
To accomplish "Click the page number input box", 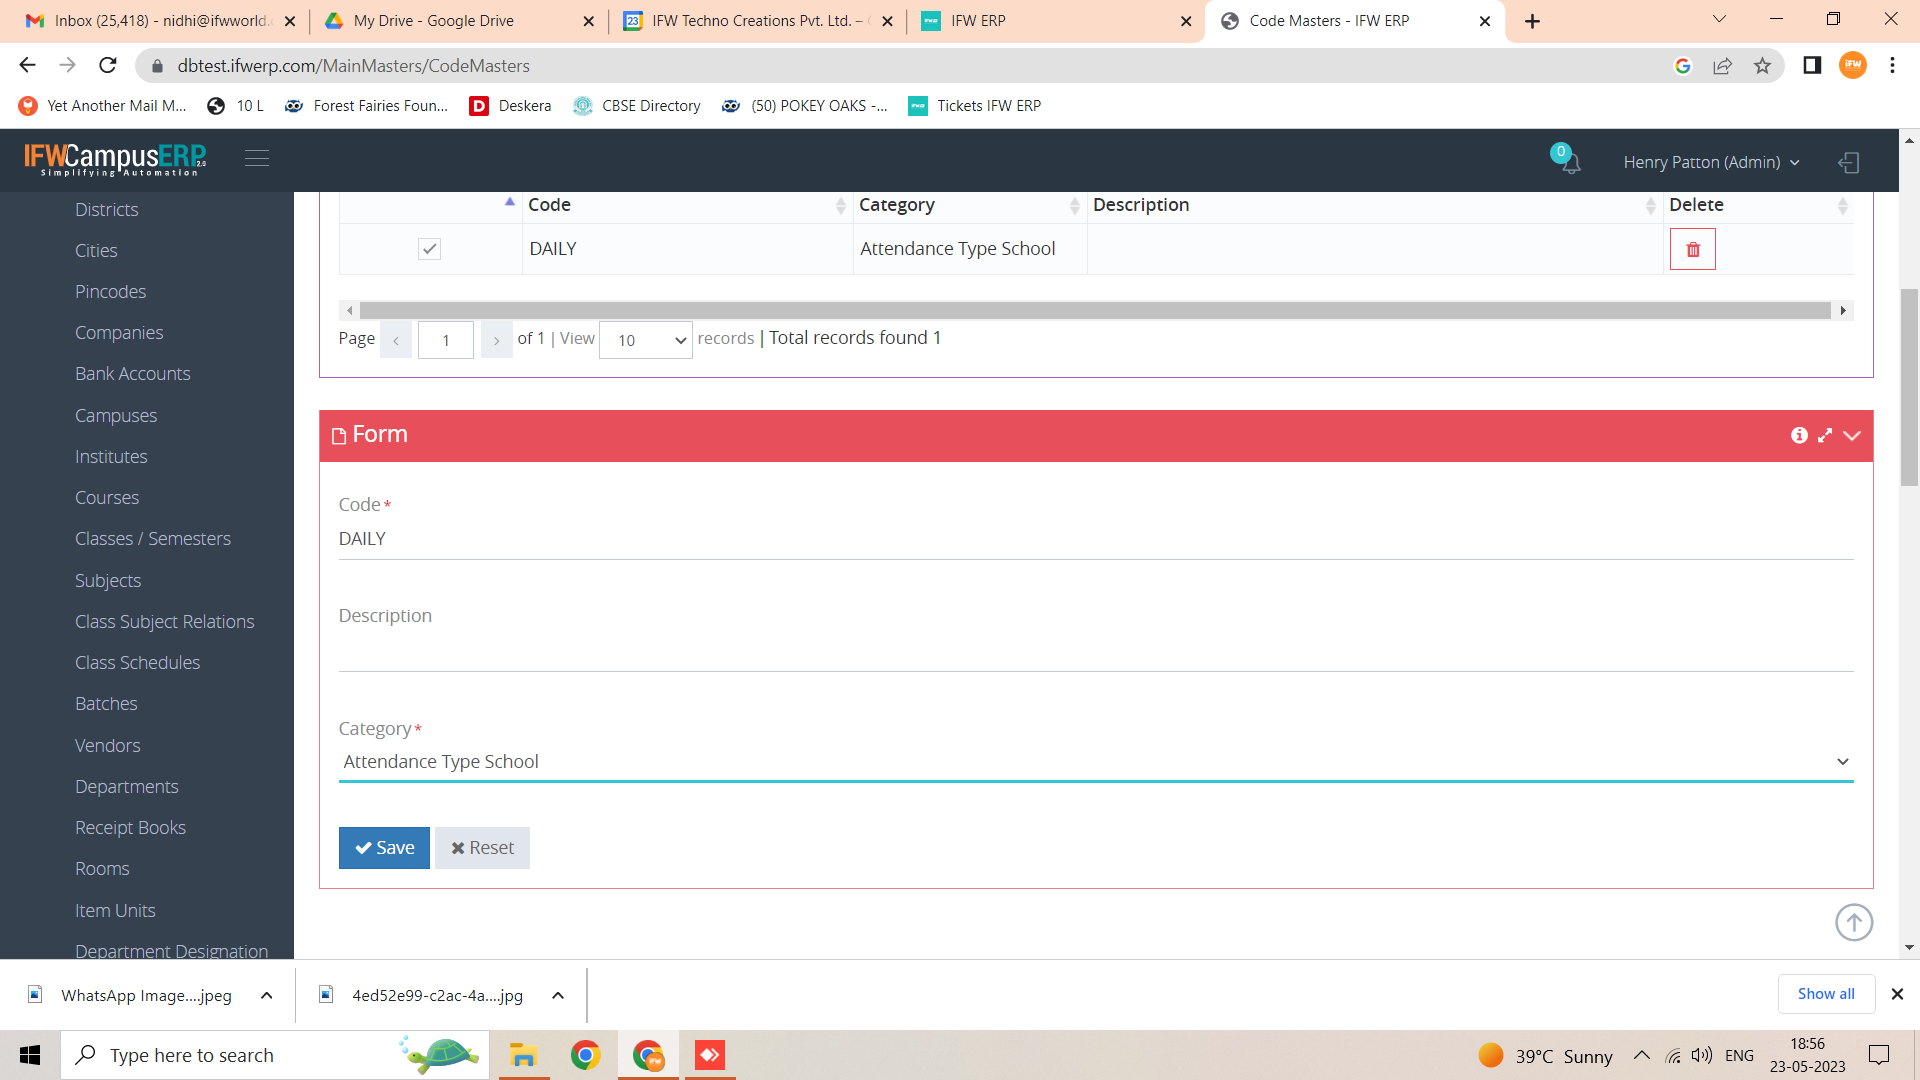I will 446,340.
